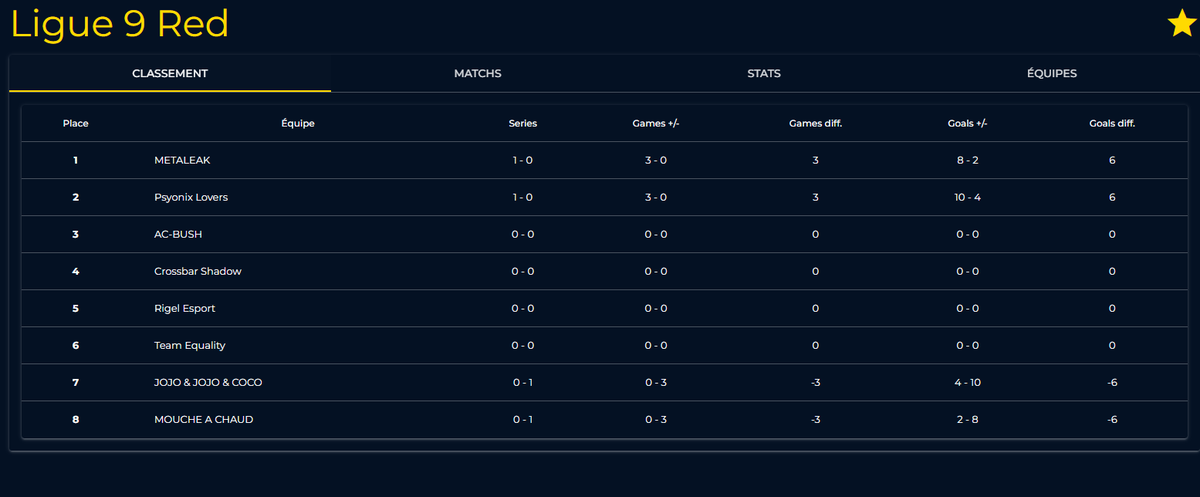The image size is (1200, 497).
Task: Select METALEAK's goals diff value 6
Action: point(1112,160)
